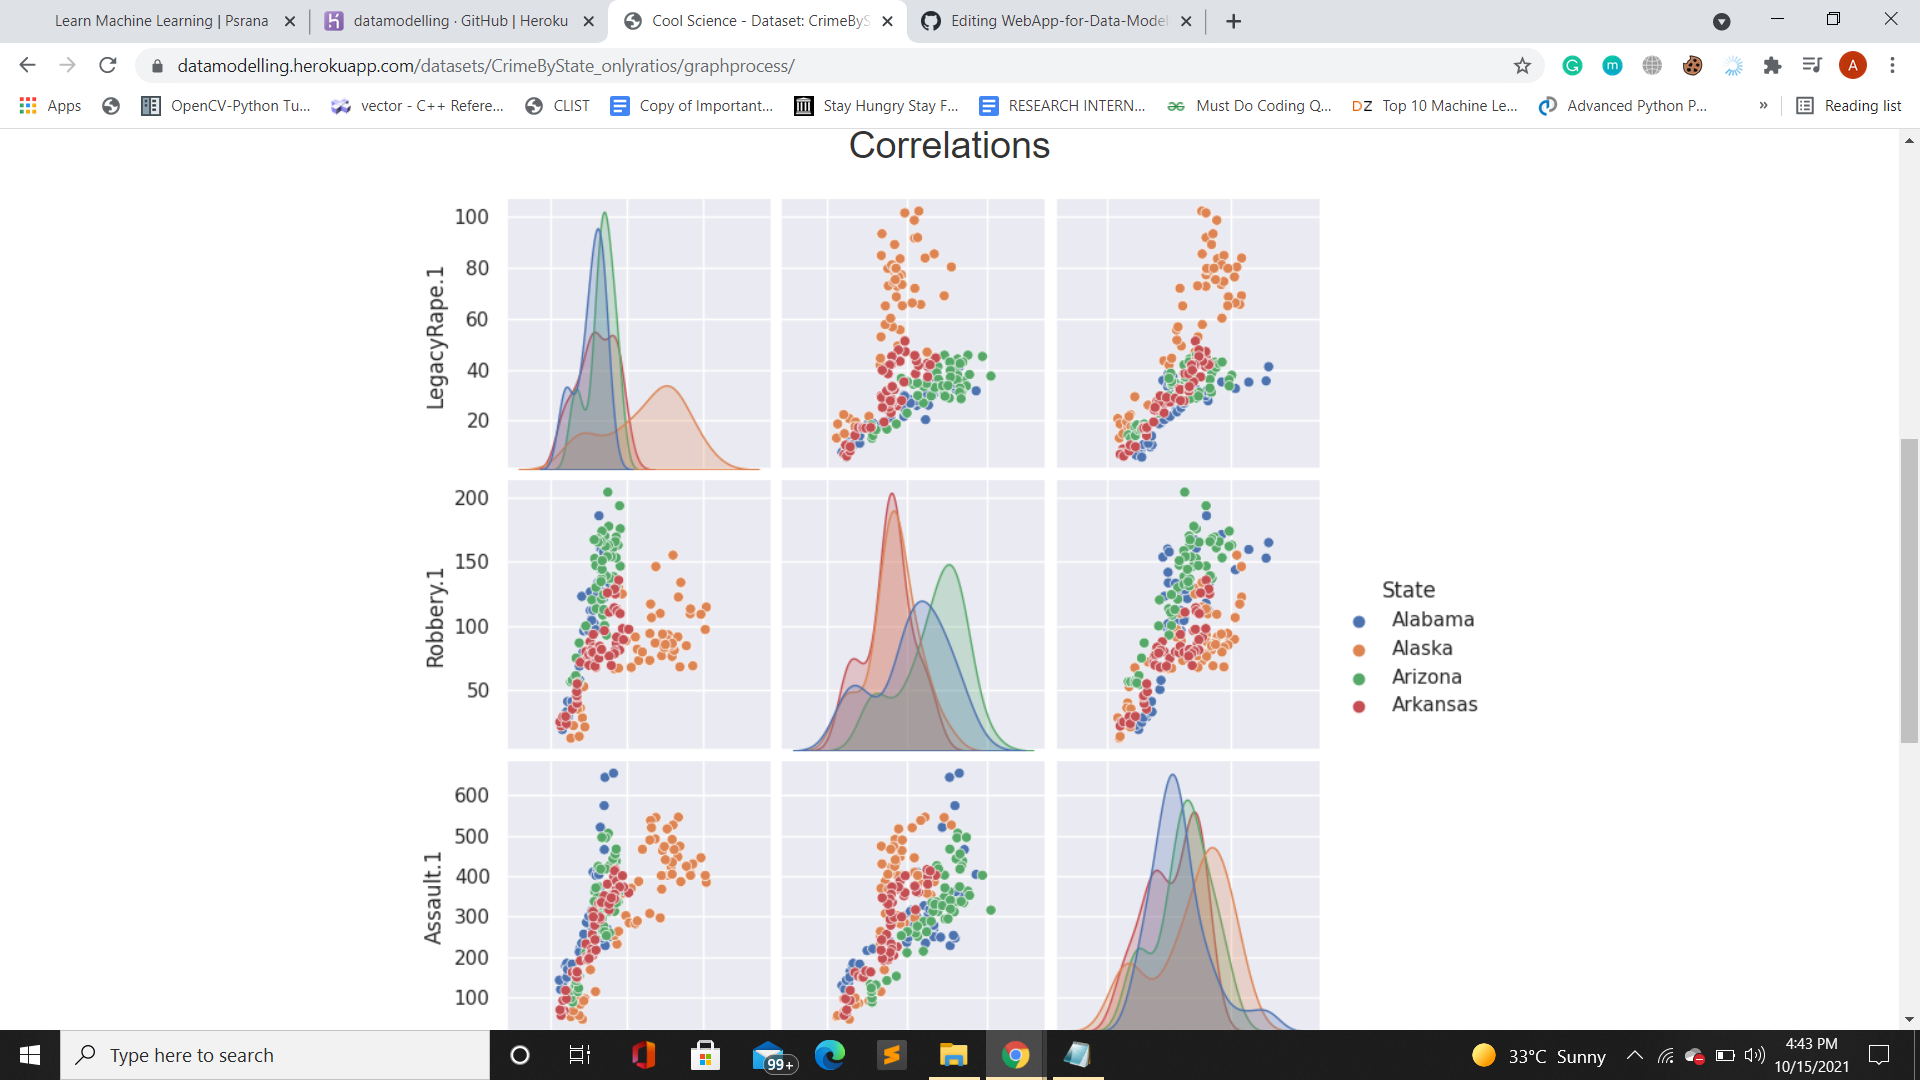
Task: Expand overflow bookmarks with the chevron
Action: pos(1762,105)
